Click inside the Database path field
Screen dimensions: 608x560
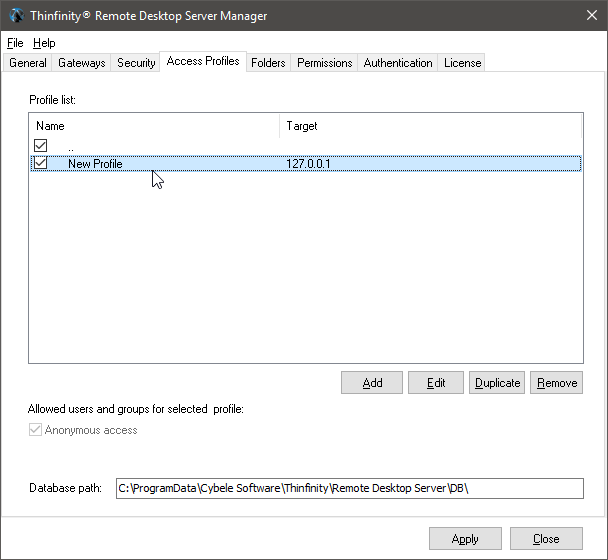[350, 488]
